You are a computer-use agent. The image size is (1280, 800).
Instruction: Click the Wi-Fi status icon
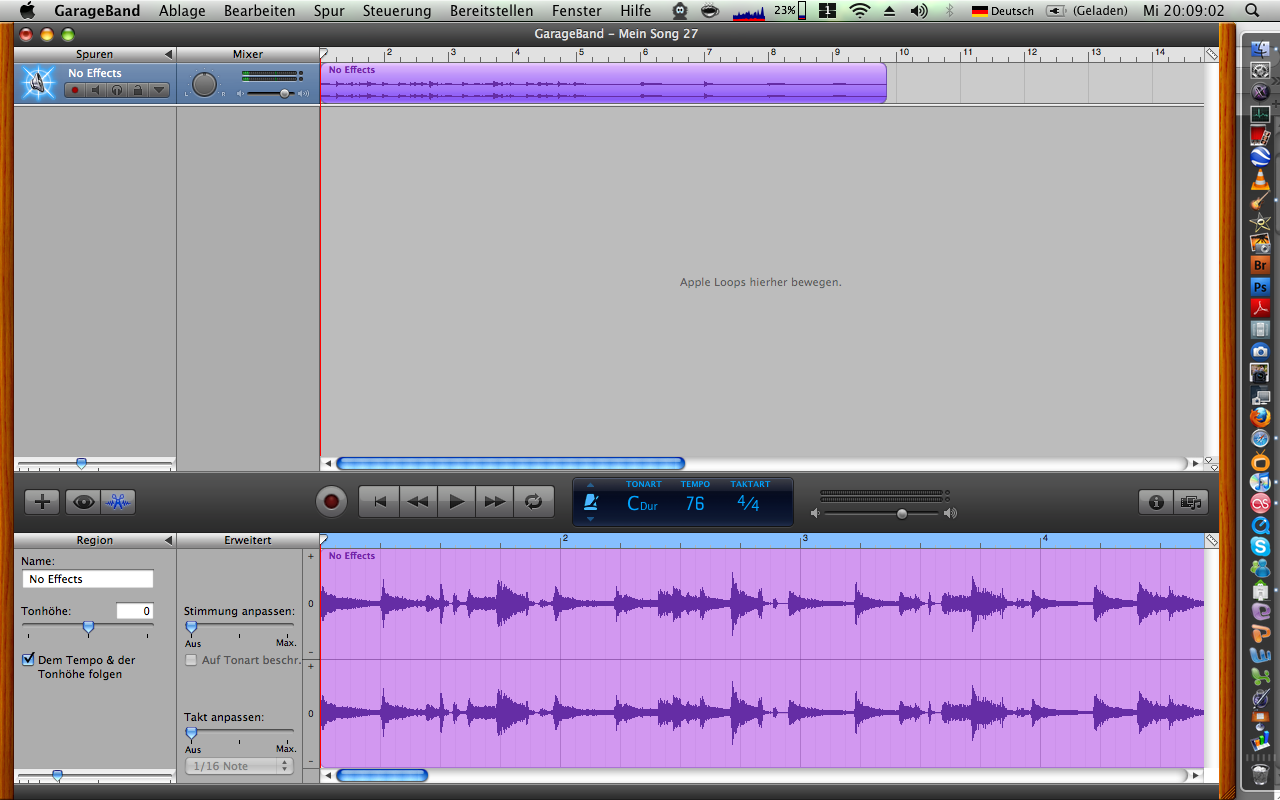tap(860, 11)
